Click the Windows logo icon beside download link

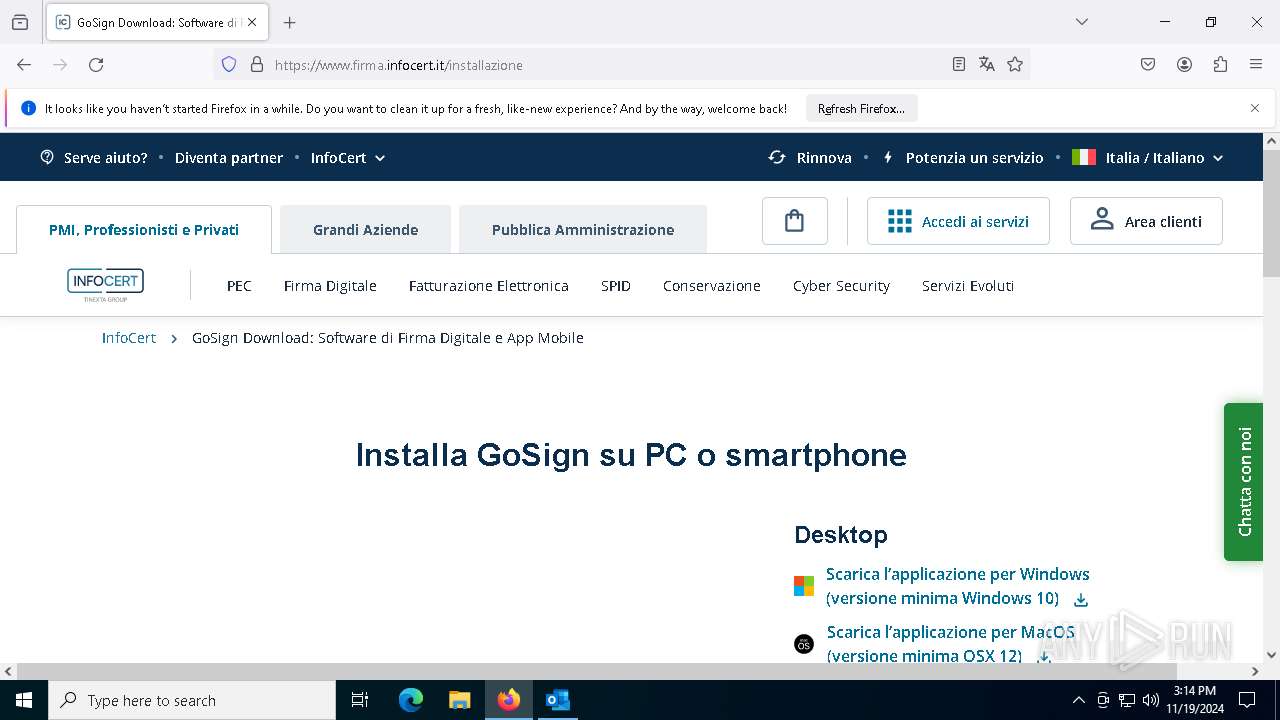click(x=804, y=586)
